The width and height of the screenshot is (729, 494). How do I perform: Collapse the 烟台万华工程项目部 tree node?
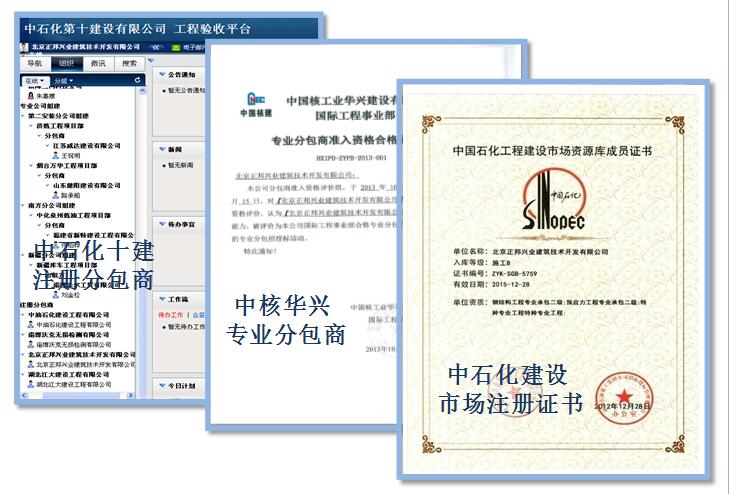click(31, 165)
